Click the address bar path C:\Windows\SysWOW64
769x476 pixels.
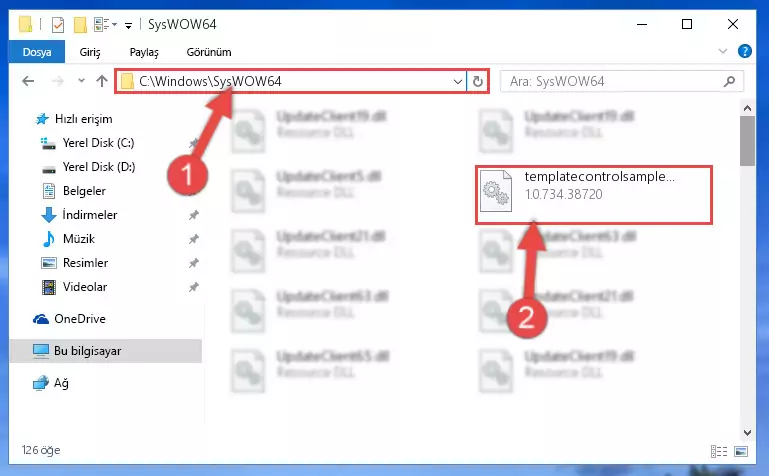pos(210,81)
